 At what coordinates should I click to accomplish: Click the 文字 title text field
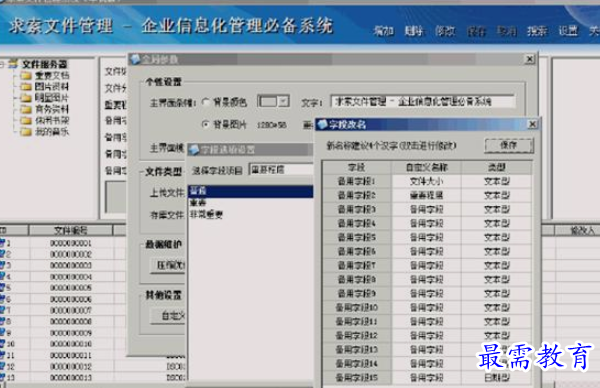pyautogui.click(x=422, y=101)
